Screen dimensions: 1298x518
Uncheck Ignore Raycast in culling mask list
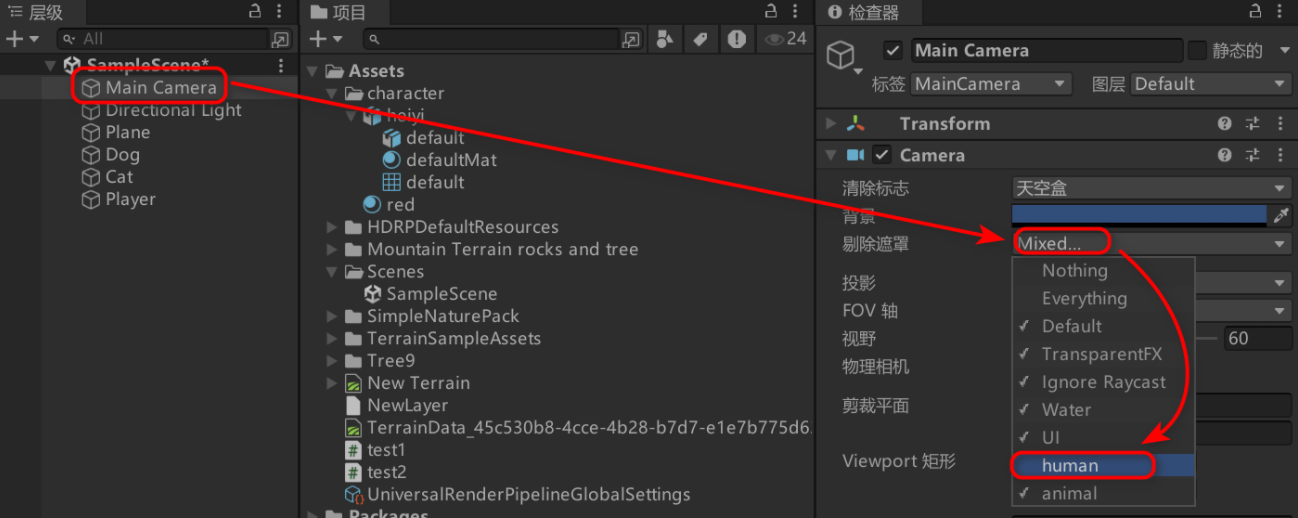click(x=1104, y=382)
